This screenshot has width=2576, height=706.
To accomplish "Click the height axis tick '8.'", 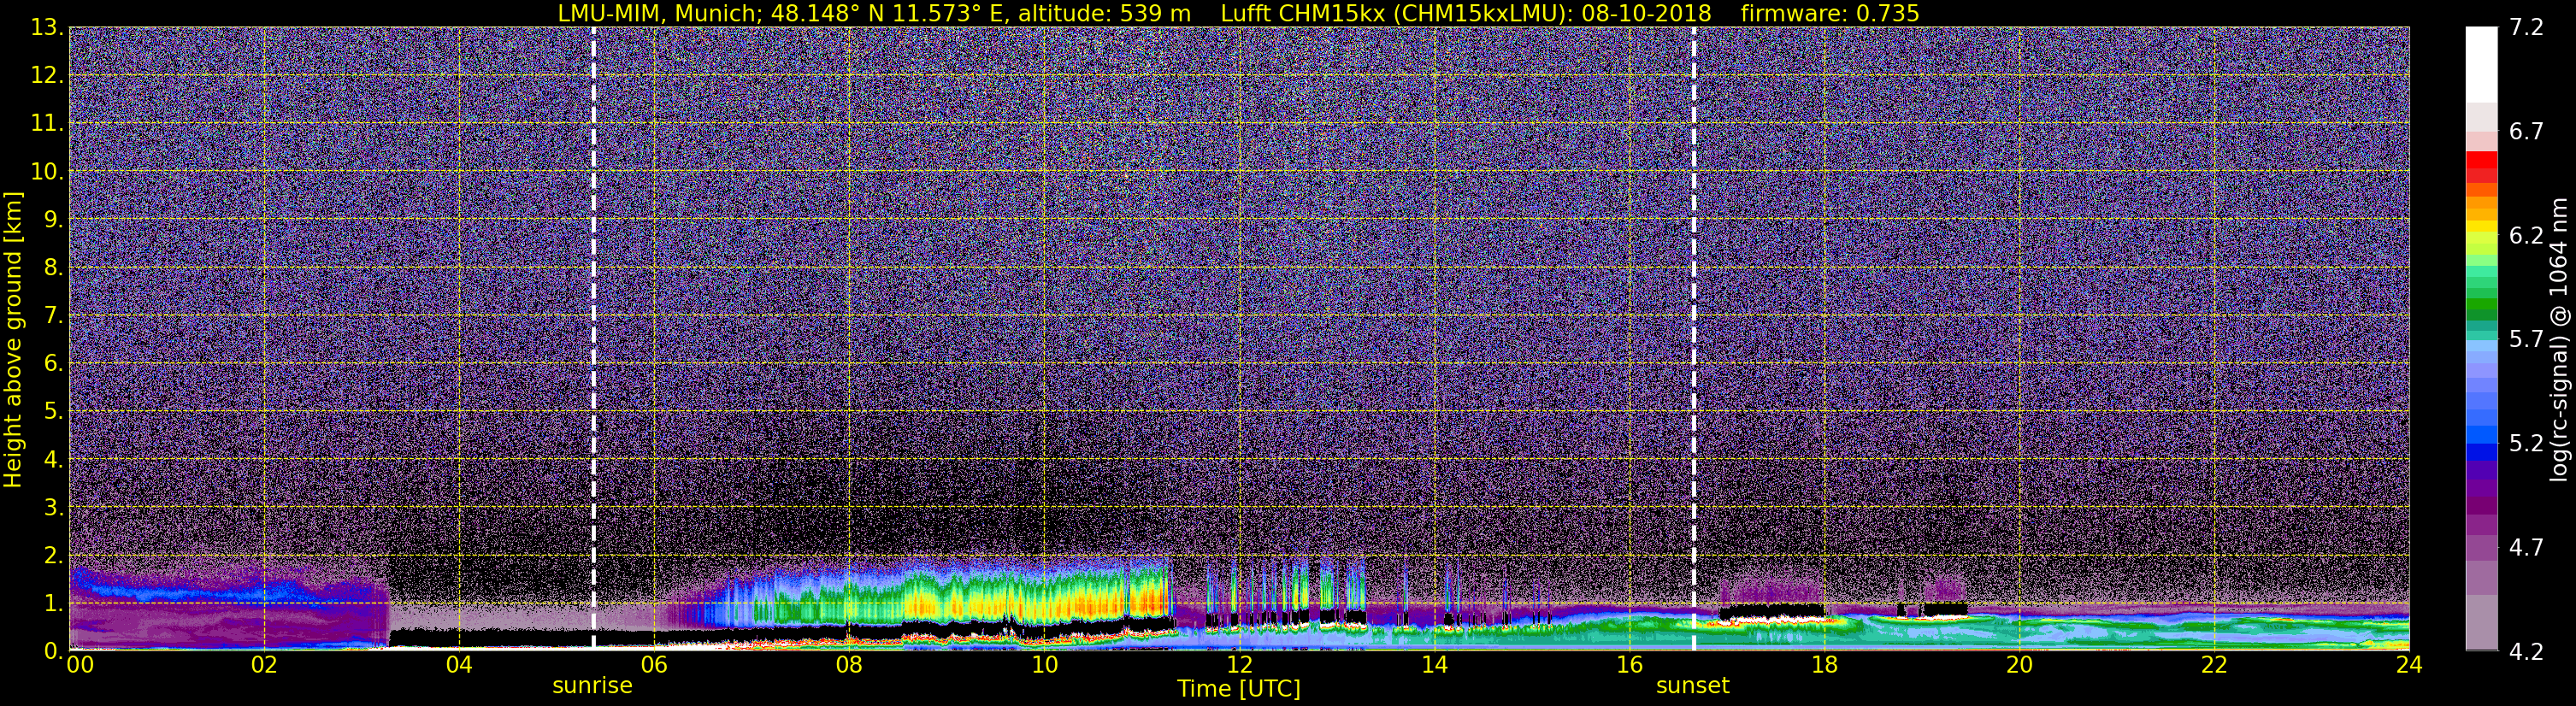I will point(53,268).
